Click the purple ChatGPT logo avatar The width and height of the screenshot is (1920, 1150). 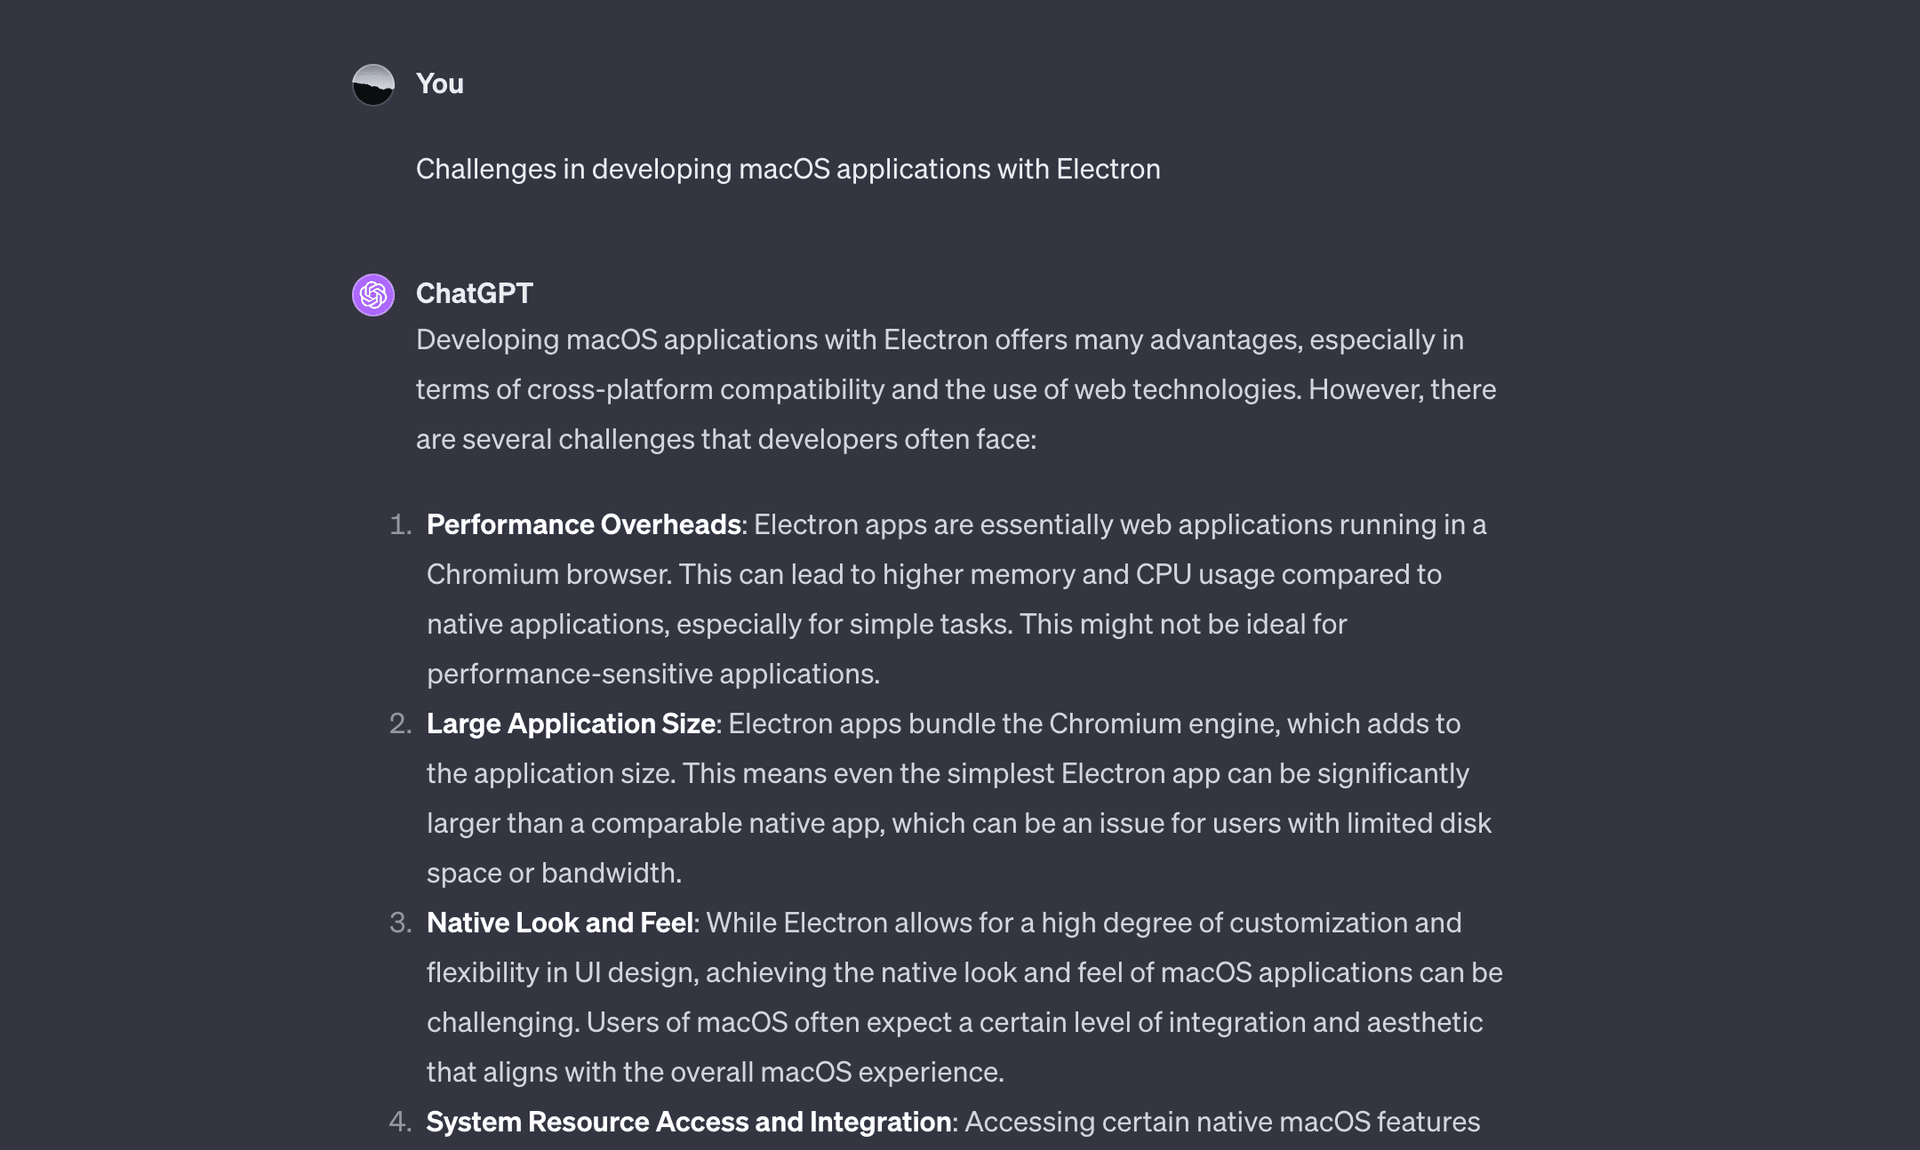tap(373, 295)
